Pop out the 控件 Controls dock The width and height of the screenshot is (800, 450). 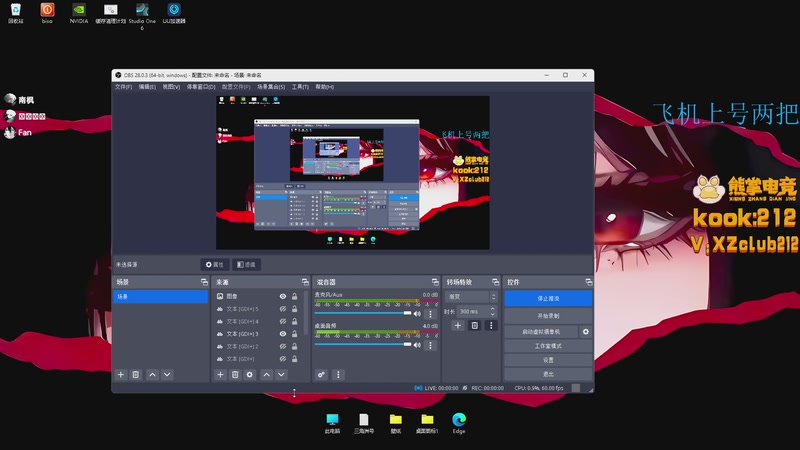(589, 282)
